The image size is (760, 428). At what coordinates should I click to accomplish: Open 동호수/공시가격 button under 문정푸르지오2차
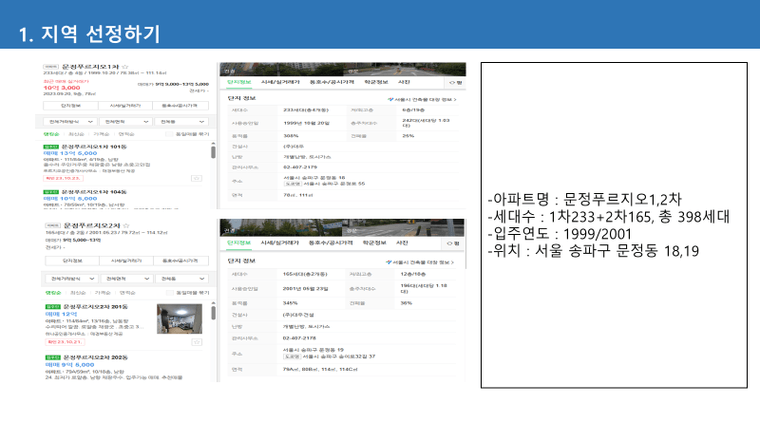click(x=181, y=261)
